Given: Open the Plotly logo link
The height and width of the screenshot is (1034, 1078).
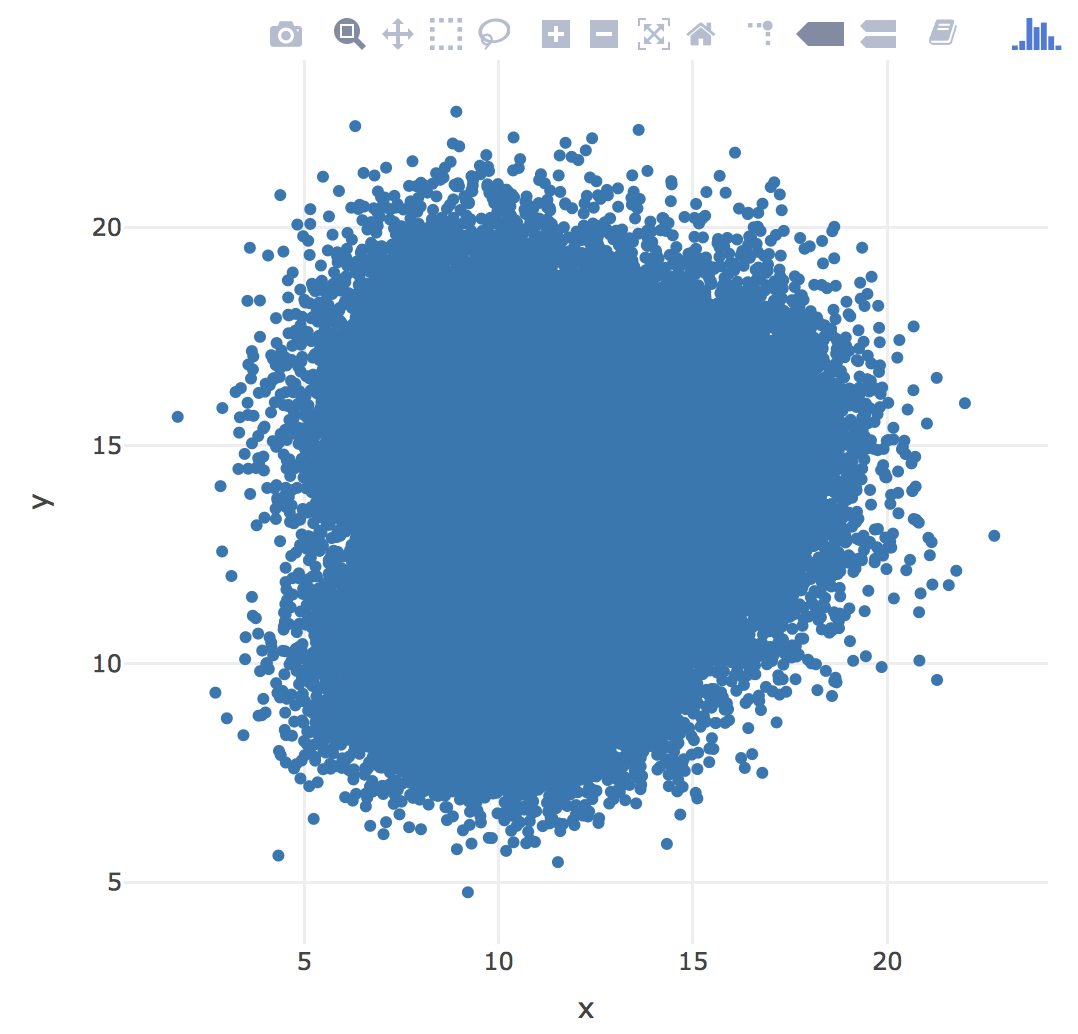Looking at the screenshot, I should click(x=1036, y=35).
